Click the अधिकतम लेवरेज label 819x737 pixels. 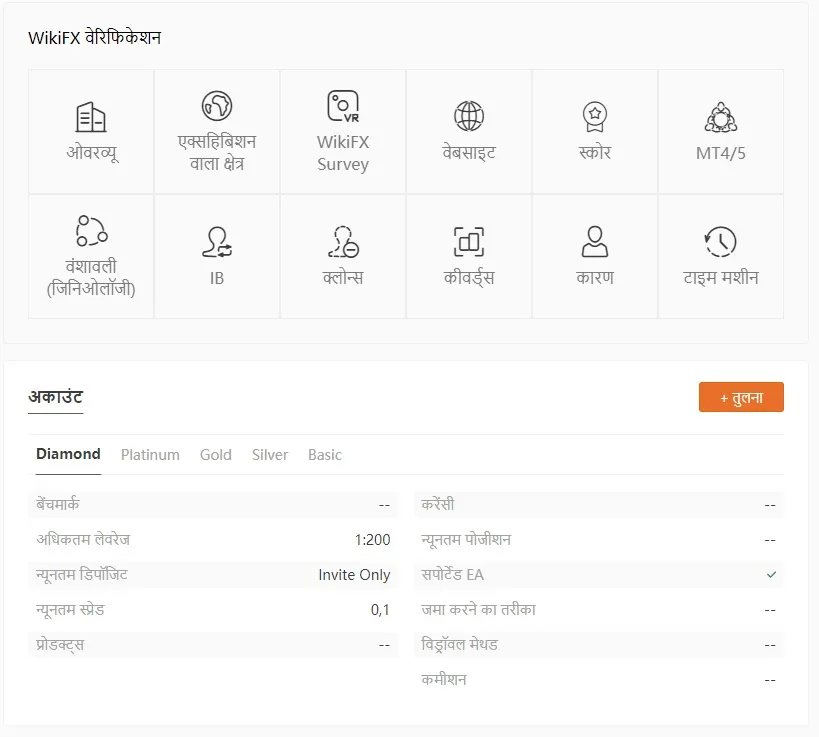click(83, 540)
